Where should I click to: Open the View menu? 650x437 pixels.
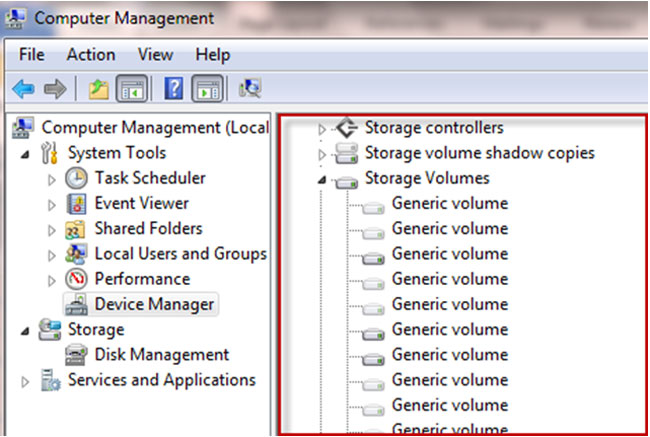155,55
